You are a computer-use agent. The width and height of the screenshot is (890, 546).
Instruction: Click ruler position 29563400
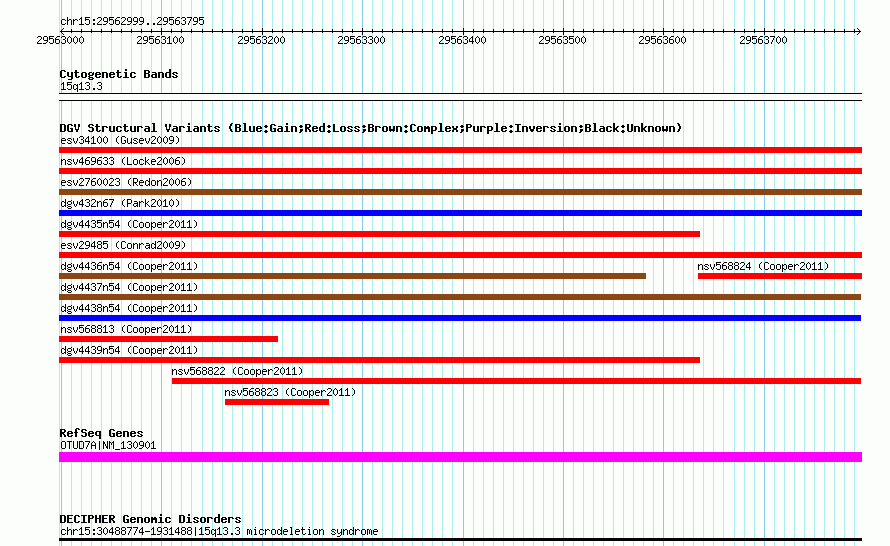[462, 40]
